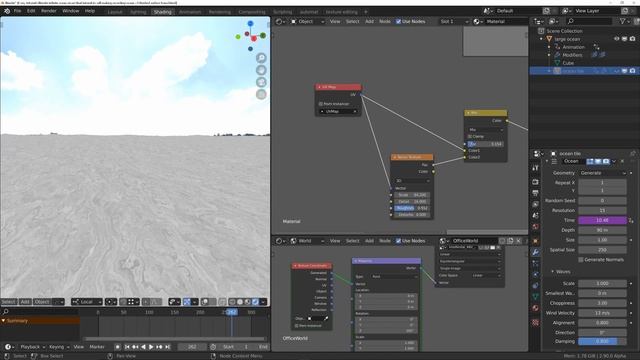This screenshot has height=360, width=640.
Task: Click the auto keying record button
Action: (117, 347)
